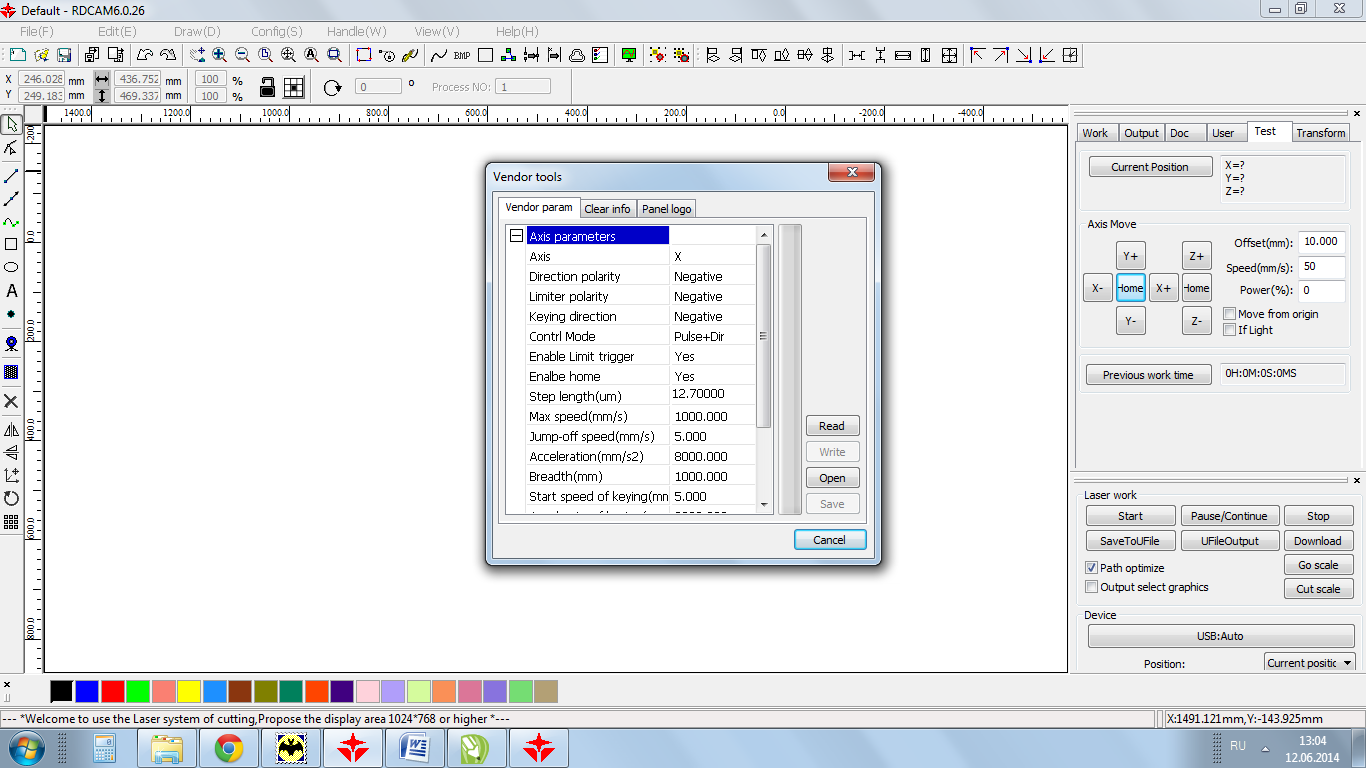This screenshot has height=768, width=1366.
Task: Pick the yellow color swatch in palette
Action: tap(189, 691)
